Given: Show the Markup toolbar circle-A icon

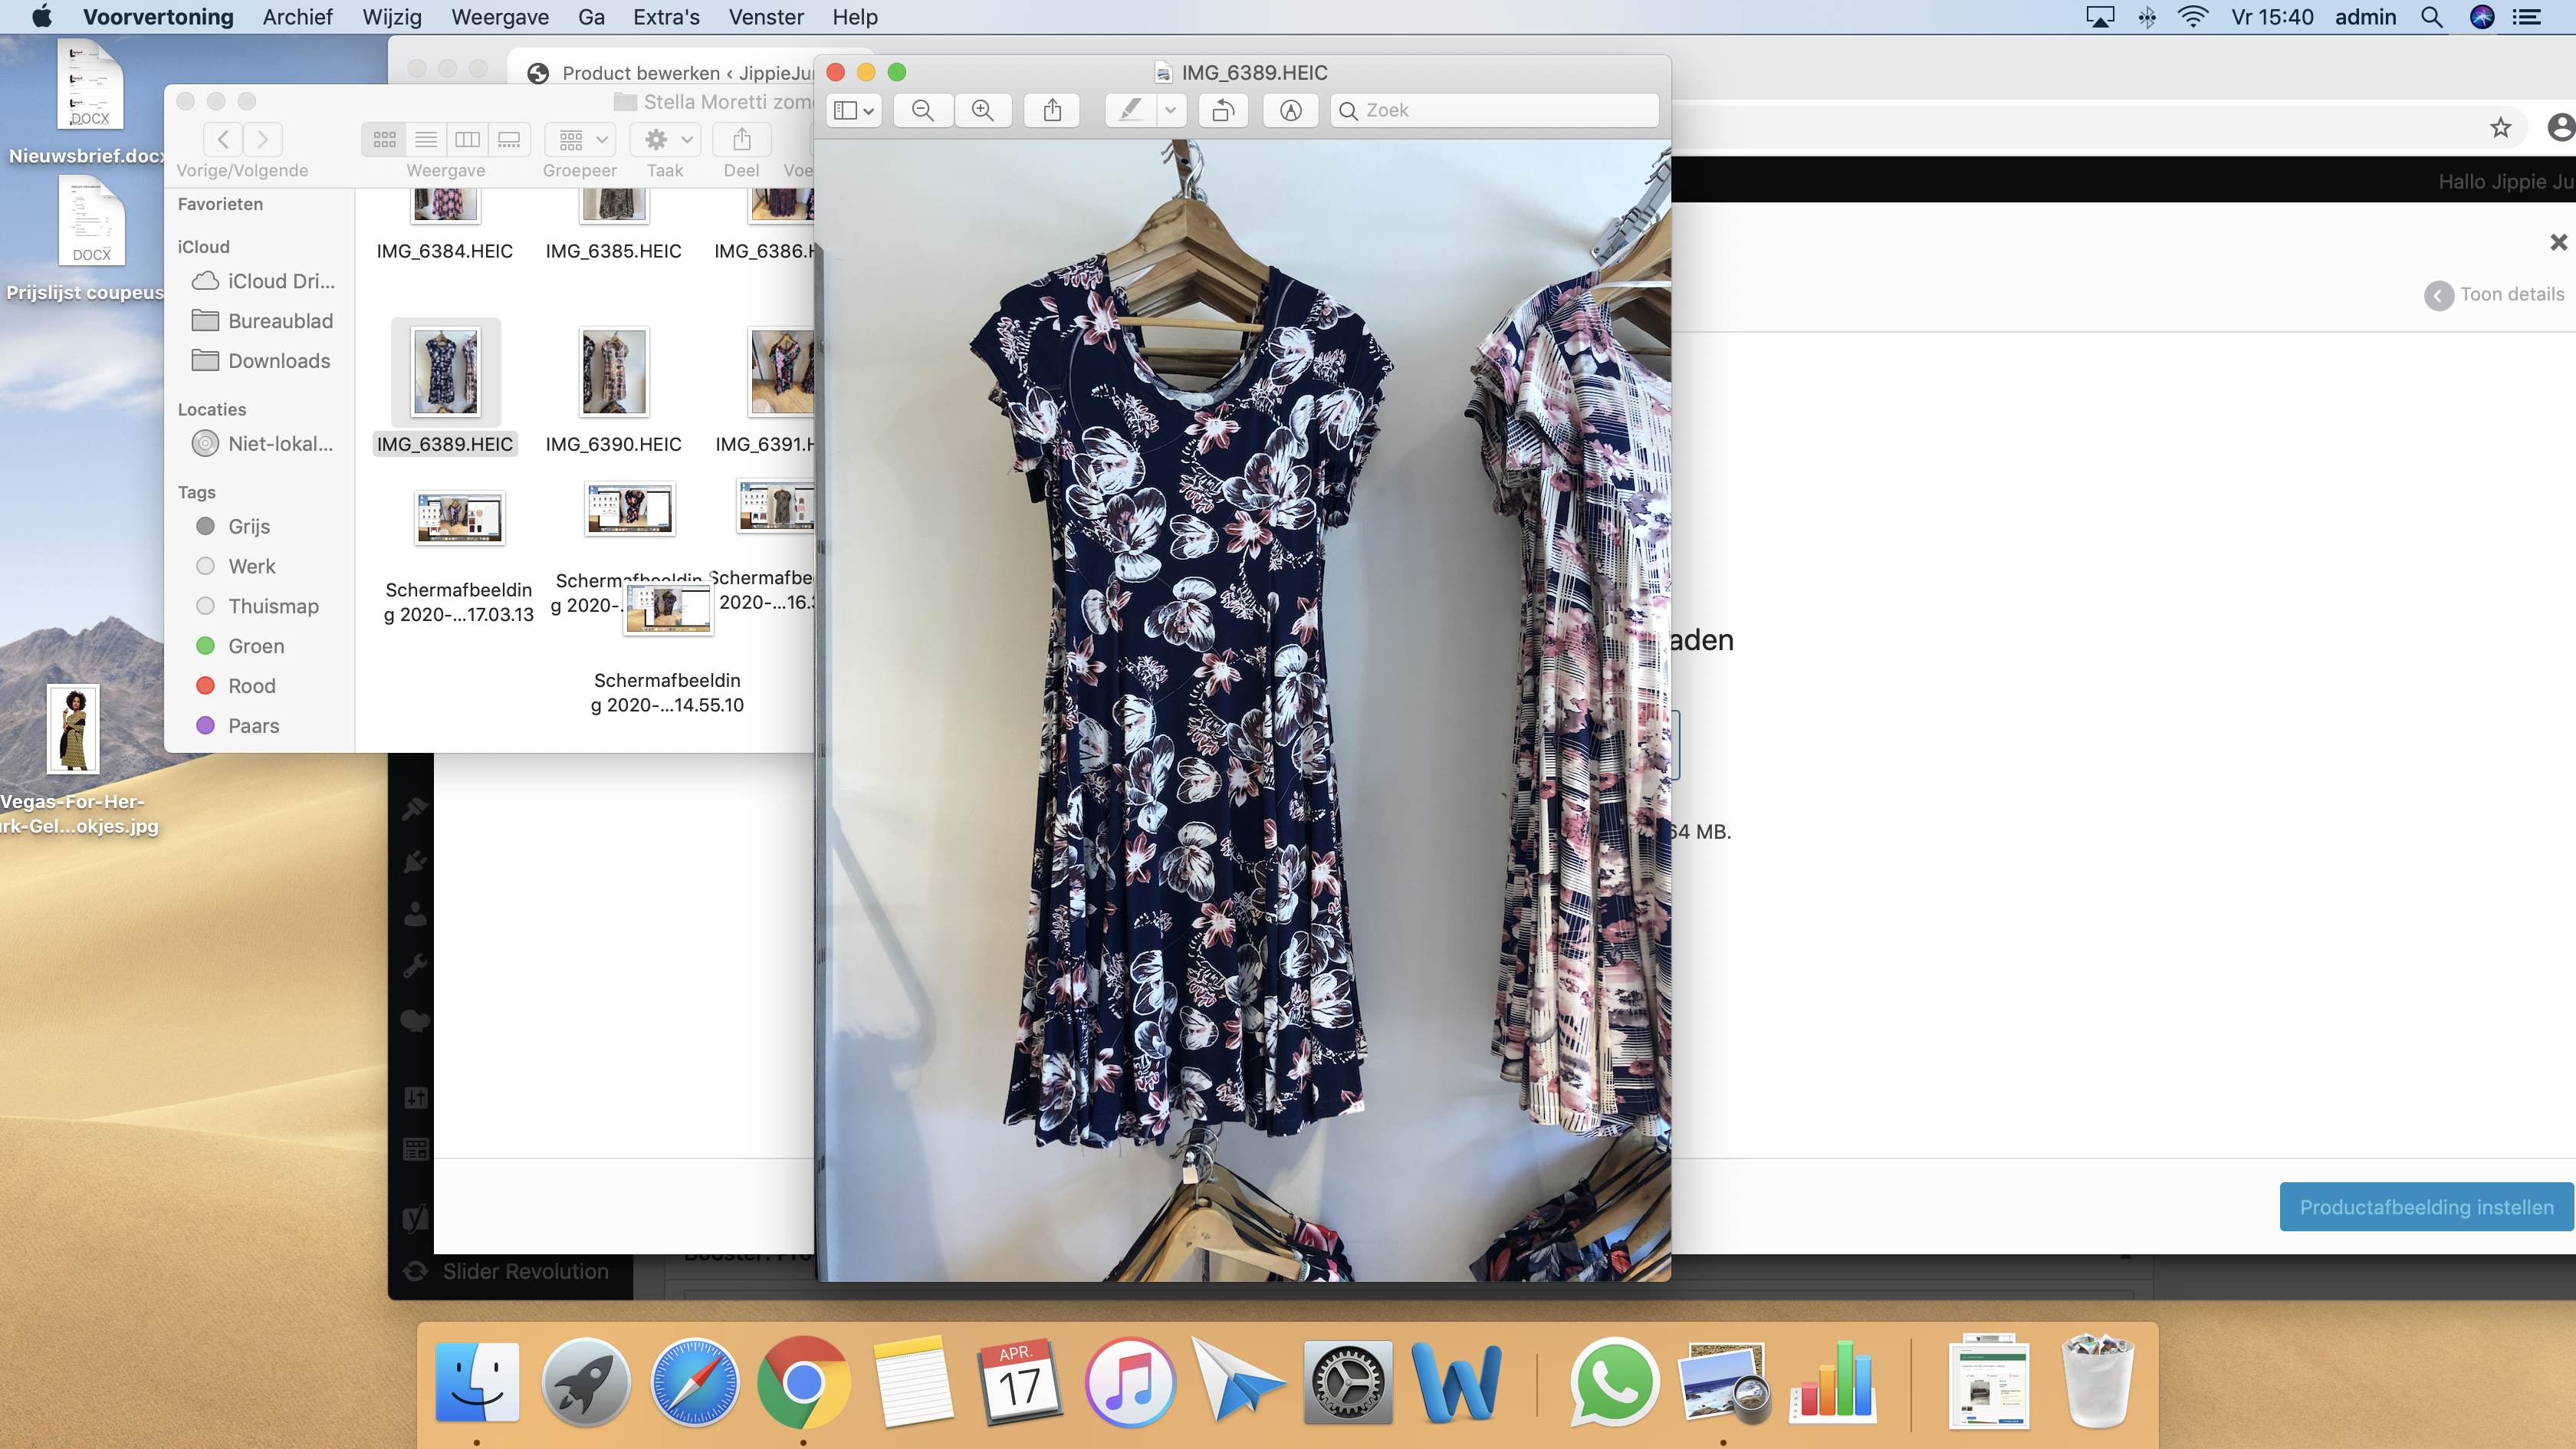Looking at the screenshot, I should click(1290, 110).
